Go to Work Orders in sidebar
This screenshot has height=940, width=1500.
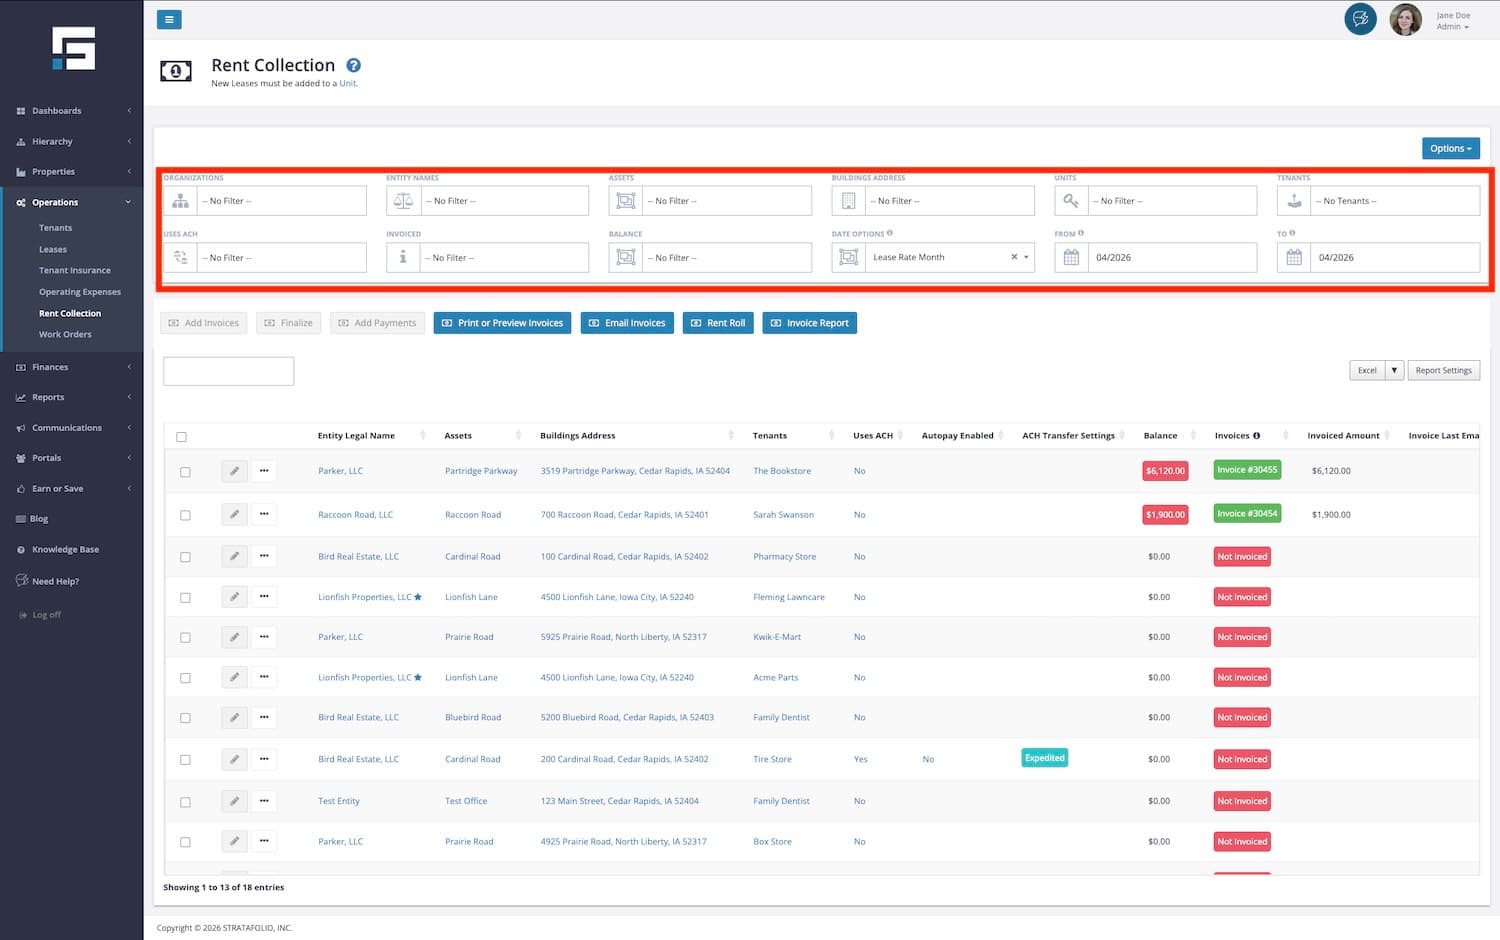point(65,334)
